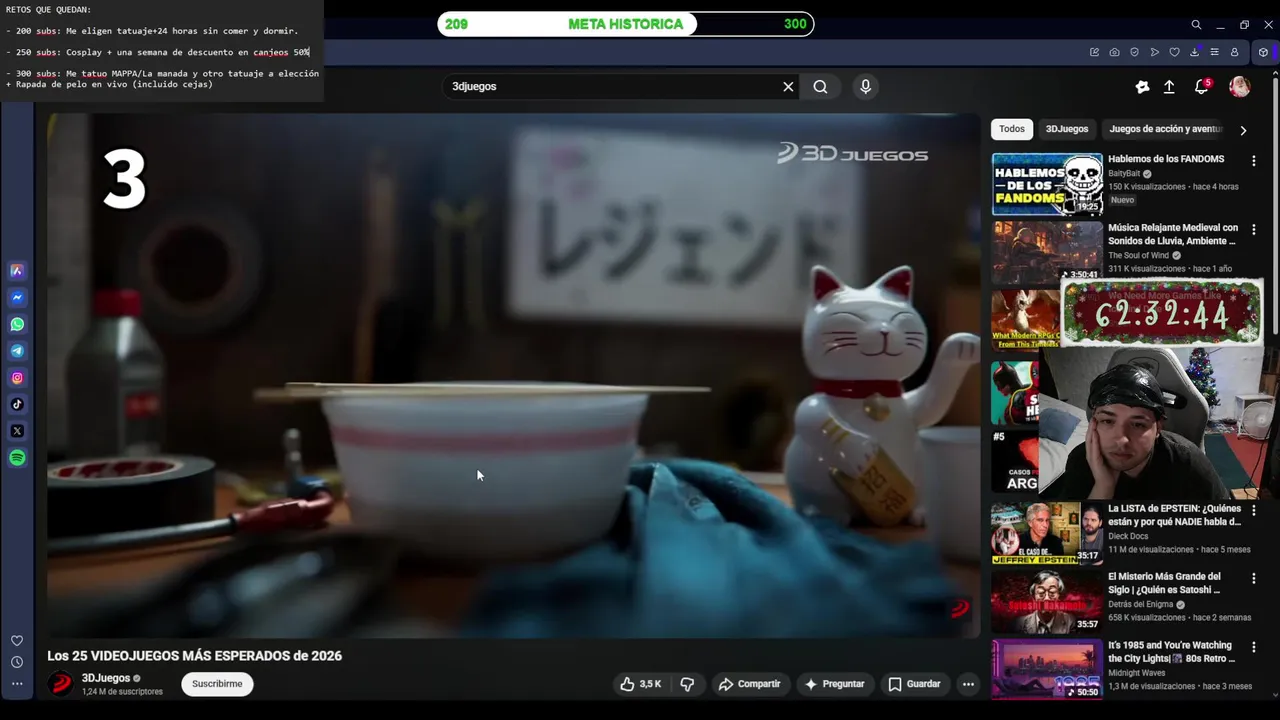Viewport: 1280px width, 720px height.
Task: Click the YouTube upload/create icon
Action: pos(1169,87)
